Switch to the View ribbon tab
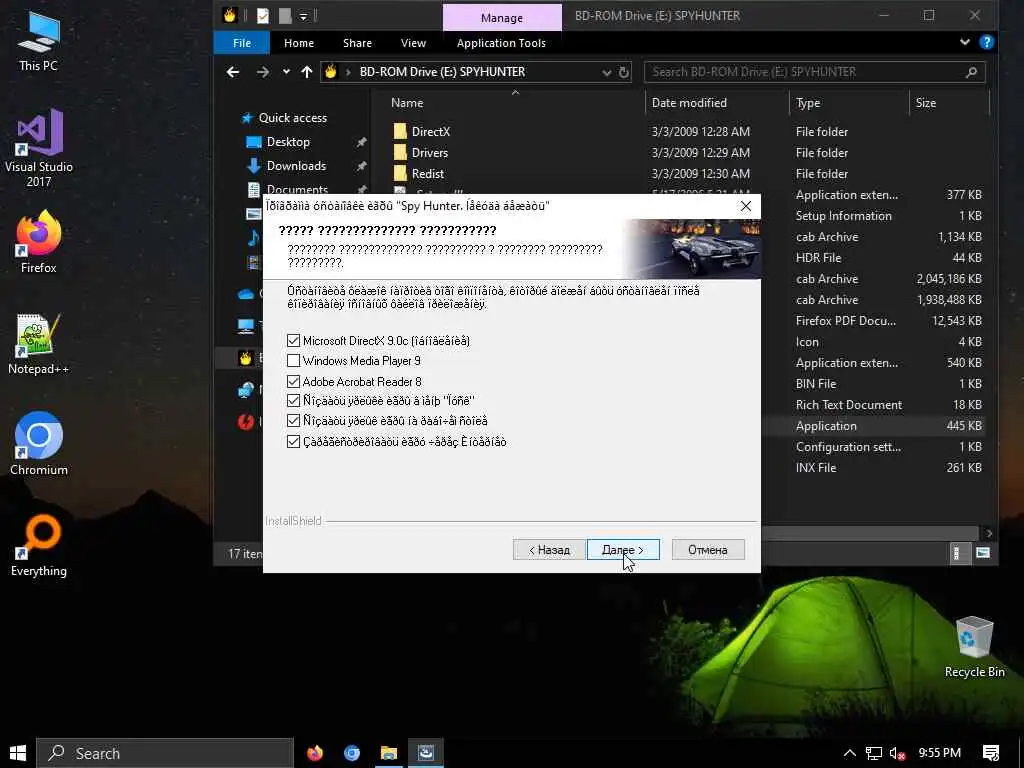Screen dimensions: 1024x768 [x=413, y=43]
